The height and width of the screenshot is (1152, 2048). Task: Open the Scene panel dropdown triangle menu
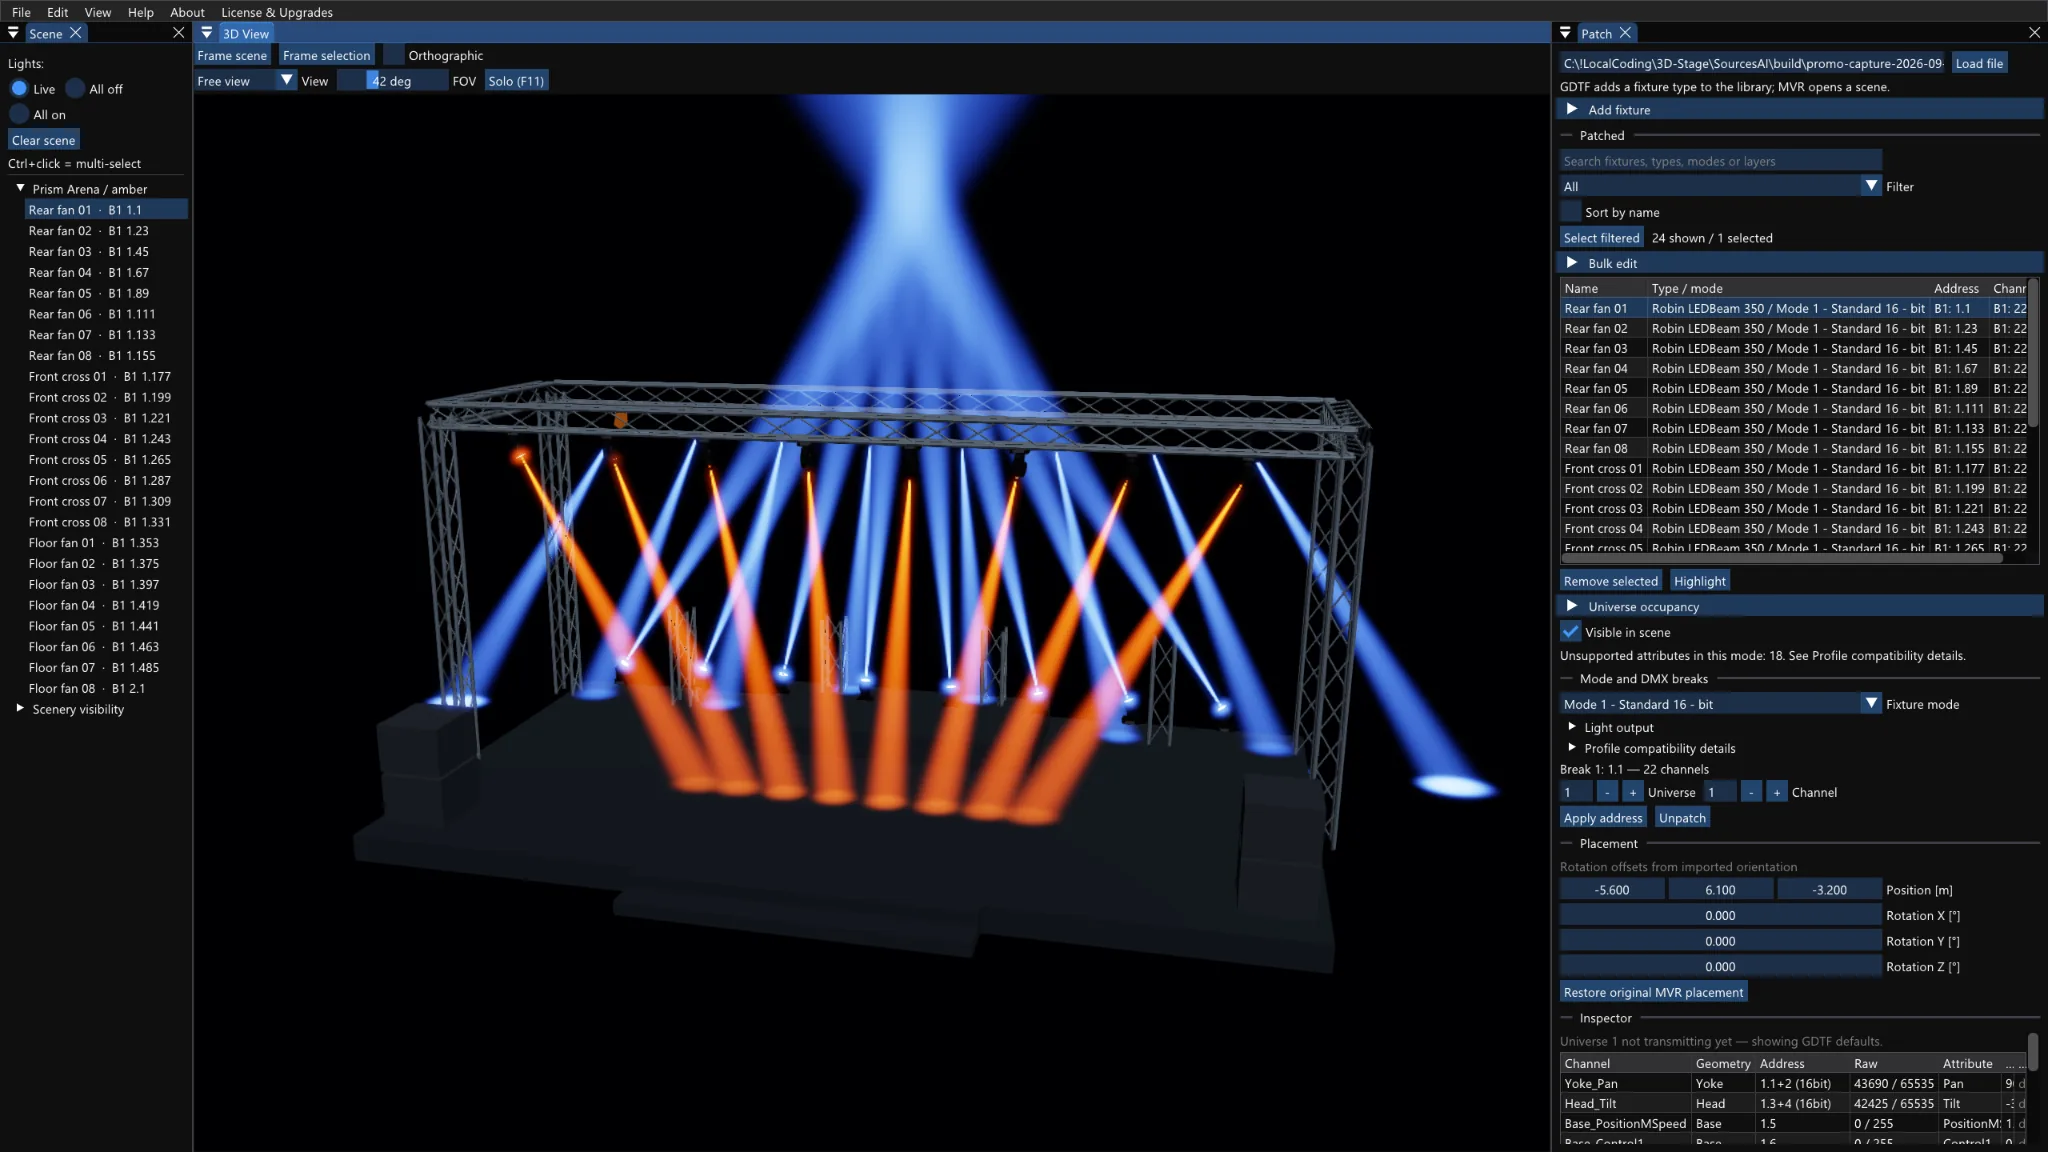pos(13,33)
